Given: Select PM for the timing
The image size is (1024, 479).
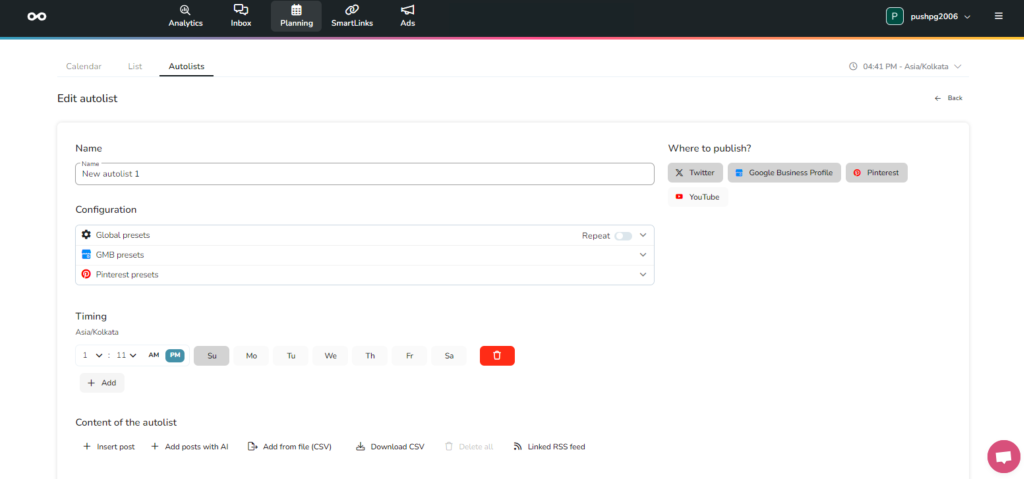Looking at the screenshot, I should coord(174,355).
